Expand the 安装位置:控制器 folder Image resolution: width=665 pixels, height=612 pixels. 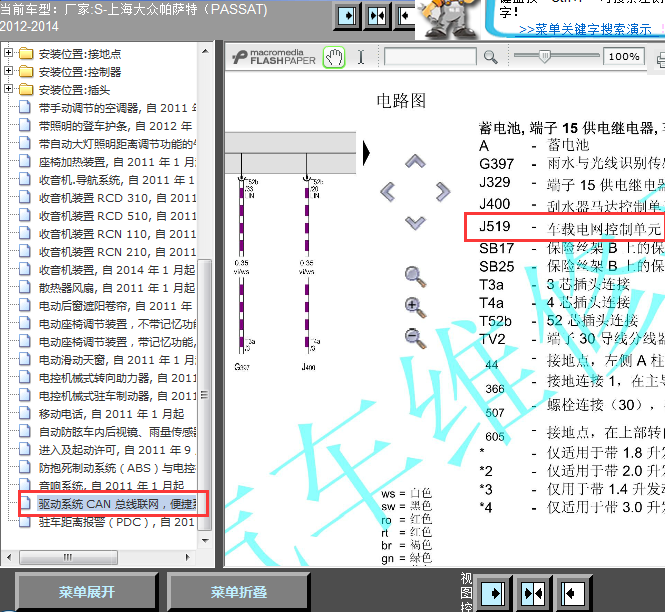click(8, 70)
